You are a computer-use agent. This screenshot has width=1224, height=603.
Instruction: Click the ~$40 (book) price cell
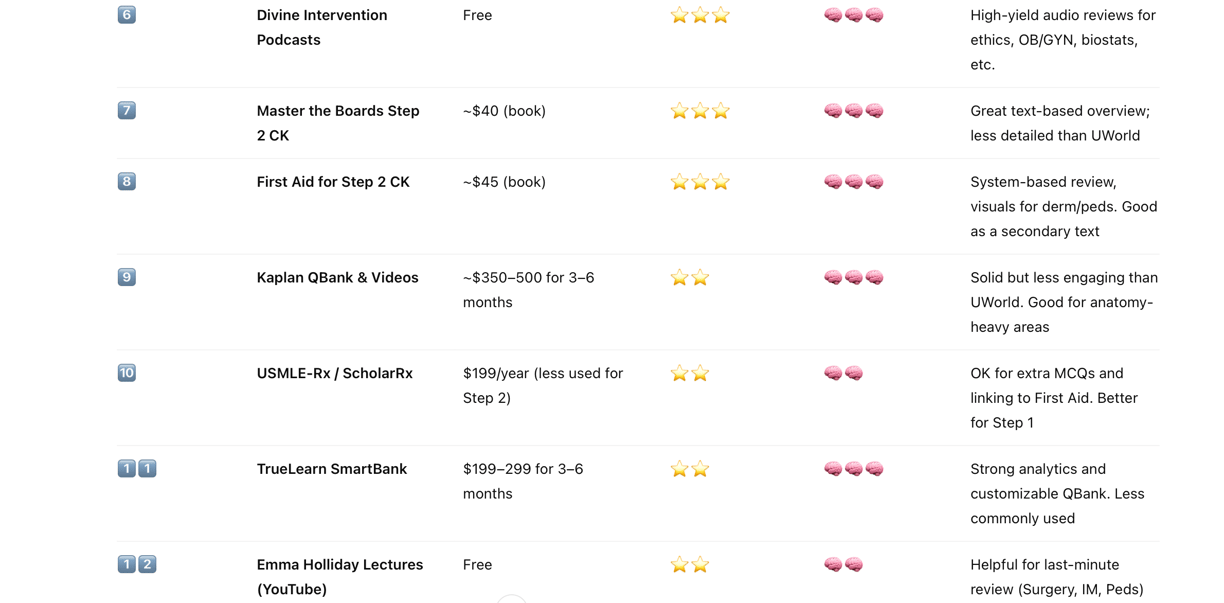pyautogui.click(x=504, y=111)
